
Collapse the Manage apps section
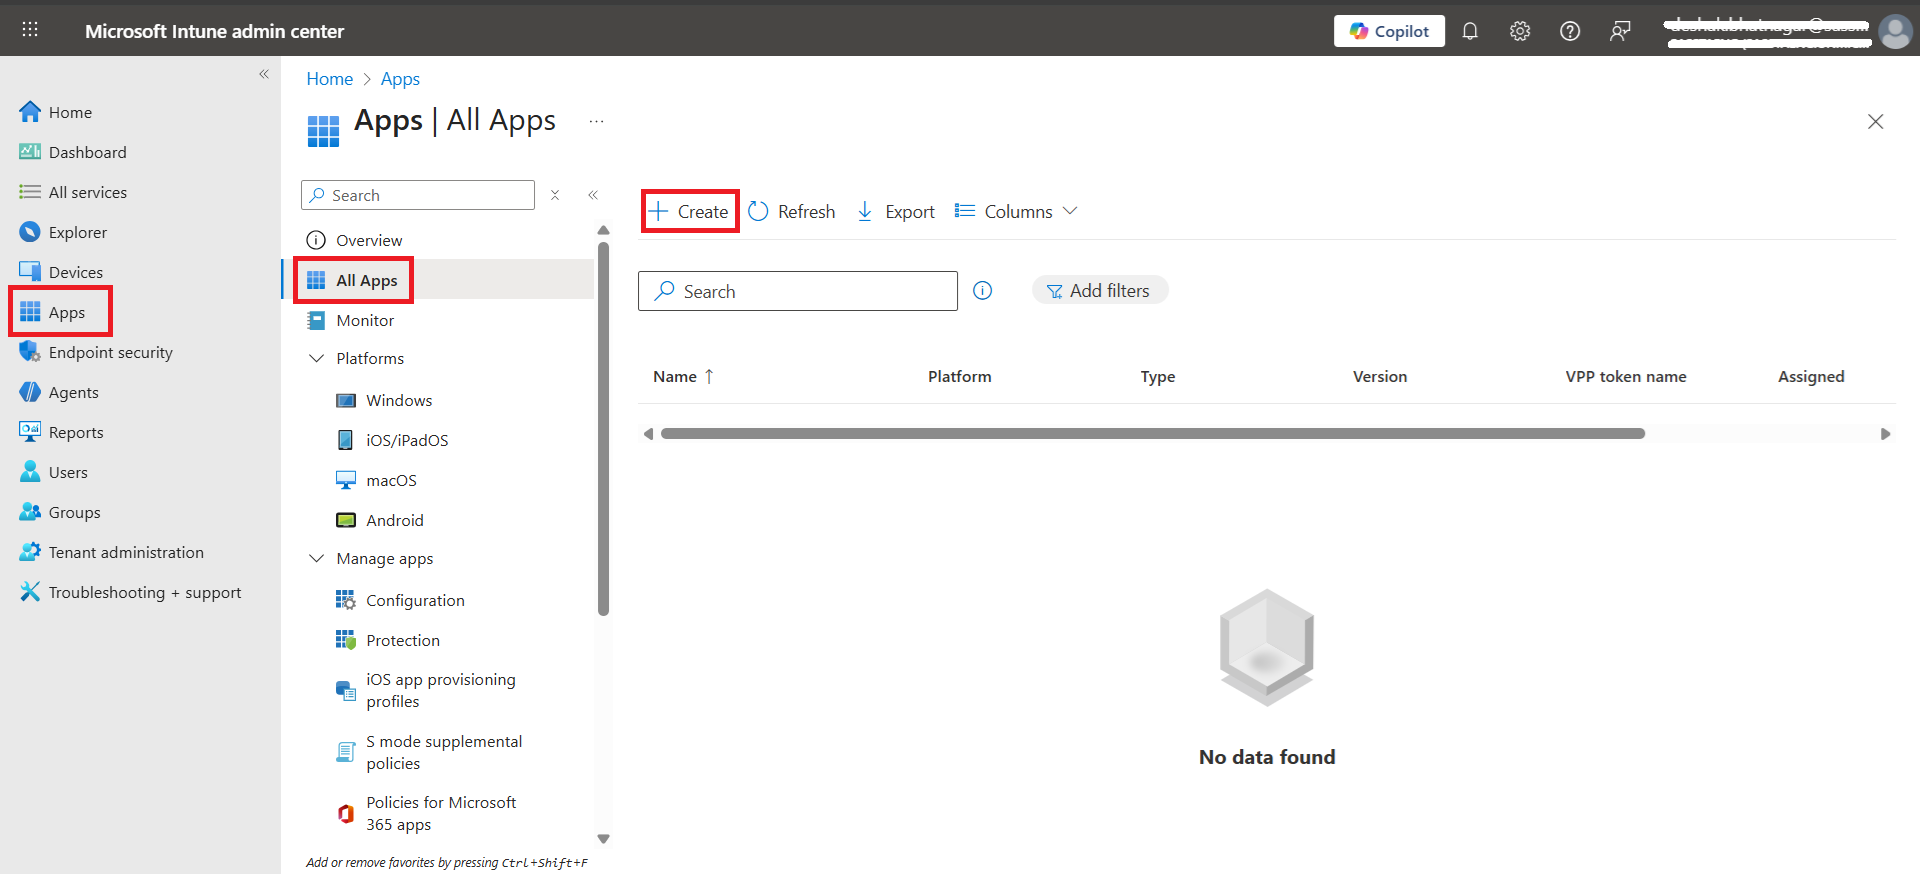click(317, 559)
